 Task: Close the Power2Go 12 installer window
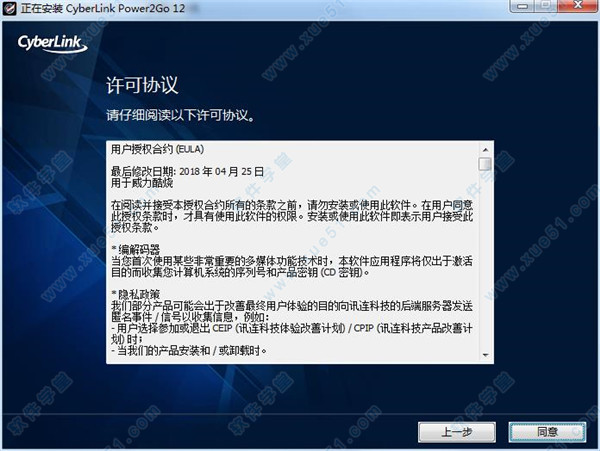578,6
